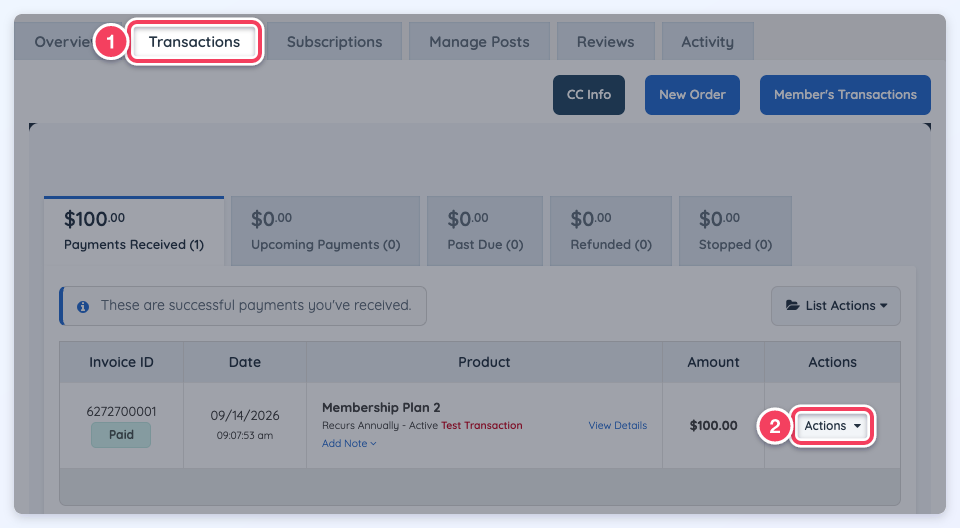
Task: Click the folder icon in List Actions
Action: click(x=793, y=305)
